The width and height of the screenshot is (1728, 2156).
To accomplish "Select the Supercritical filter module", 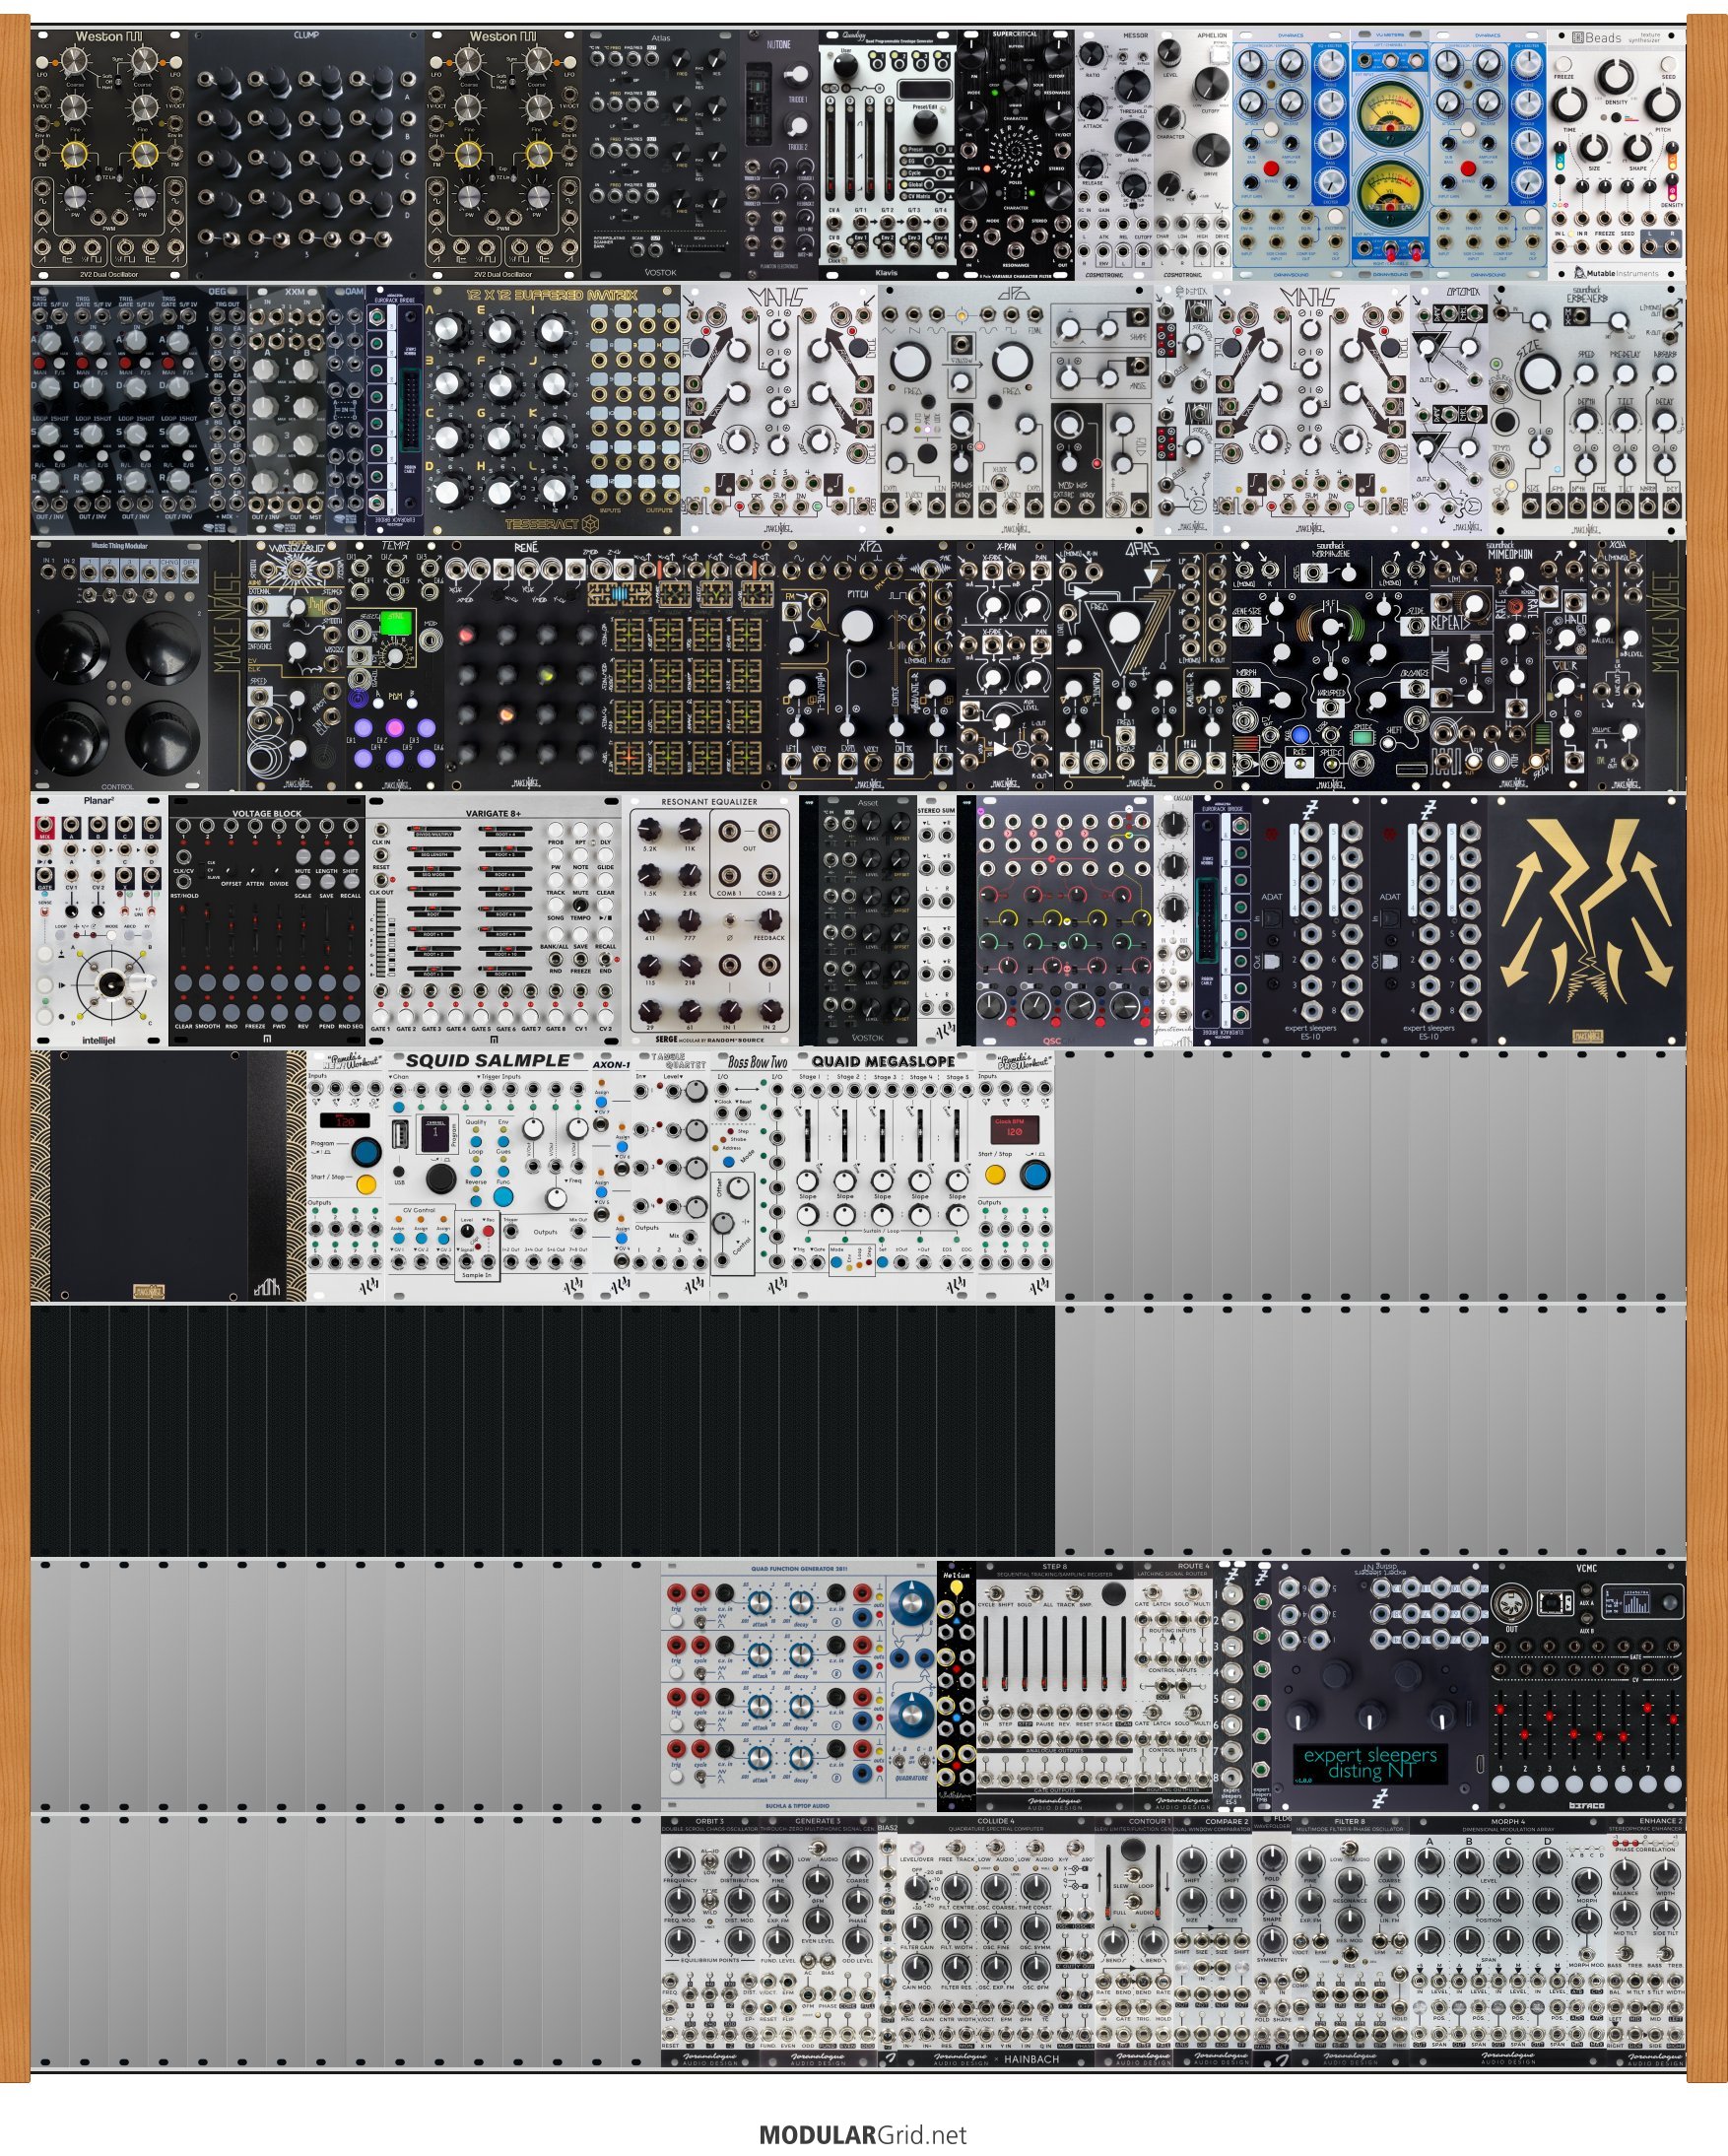I will pos(1016,154).
